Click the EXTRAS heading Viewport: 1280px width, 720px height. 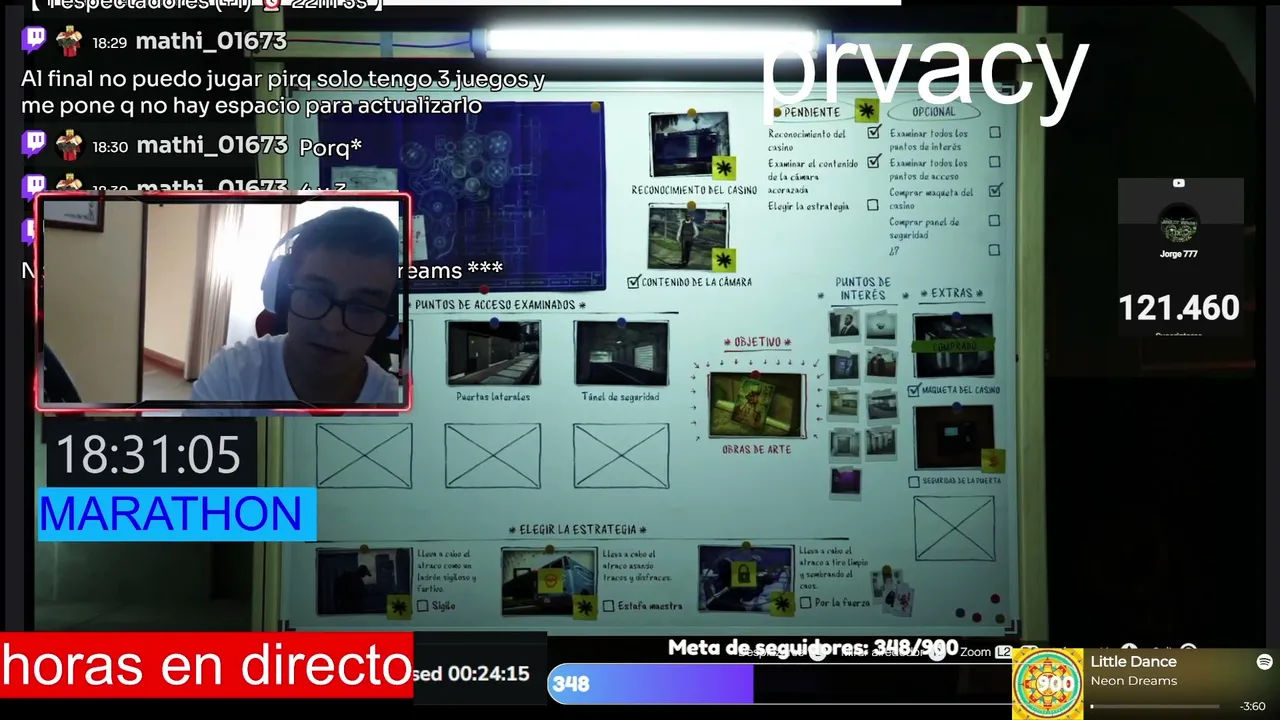point(951,293)
